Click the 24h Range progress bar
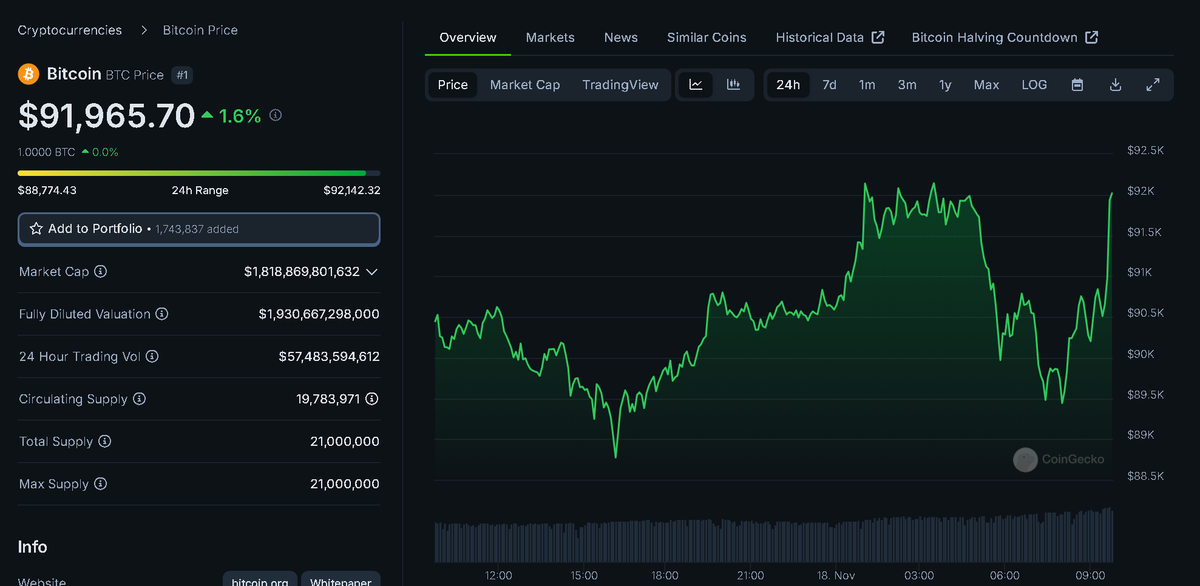This screenshot has width=1200, height=586. point(199,173)
